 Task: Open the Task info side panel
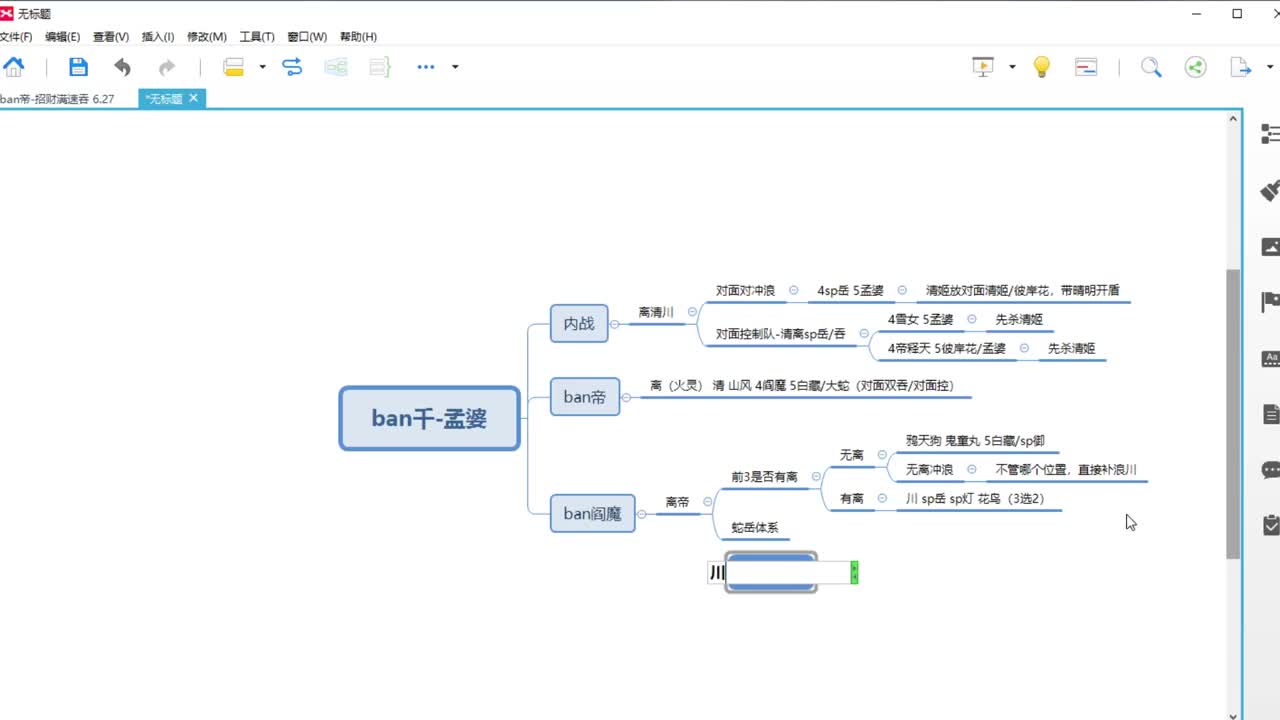[1270, 524]
